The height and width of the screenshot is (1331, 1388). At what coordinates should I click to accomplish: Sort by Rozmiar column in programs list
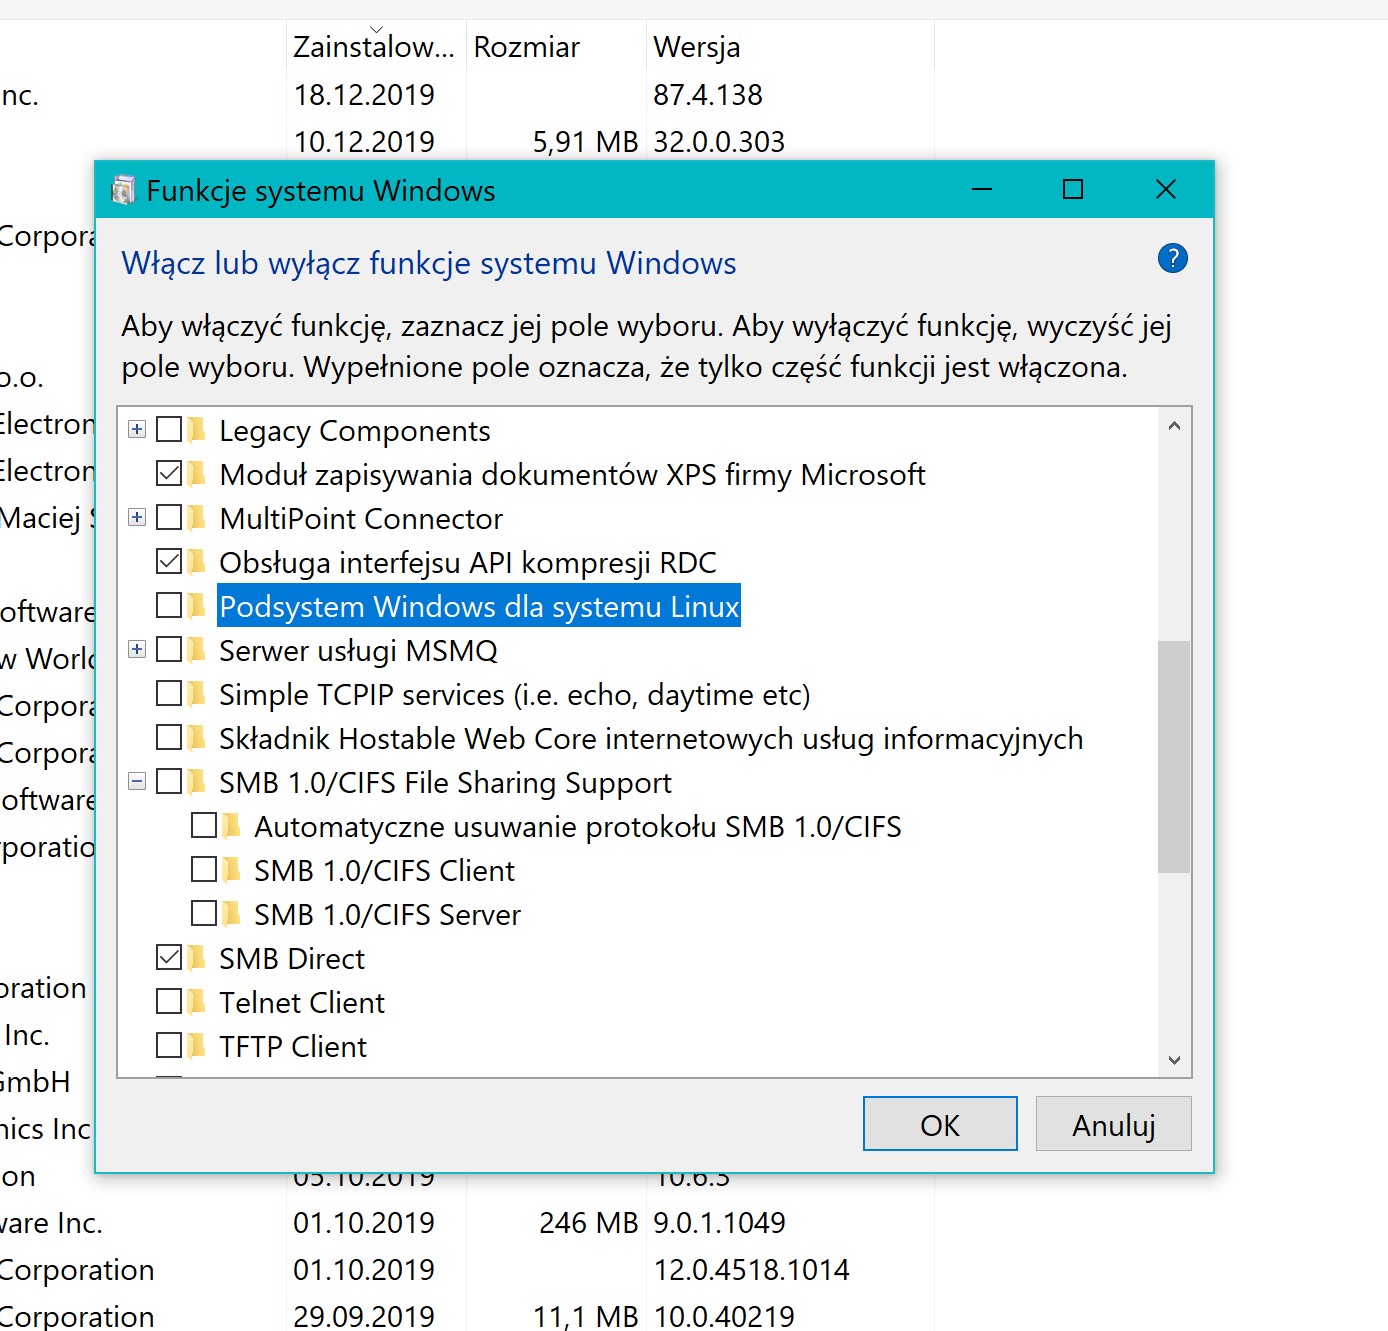(x=556, y=46)
